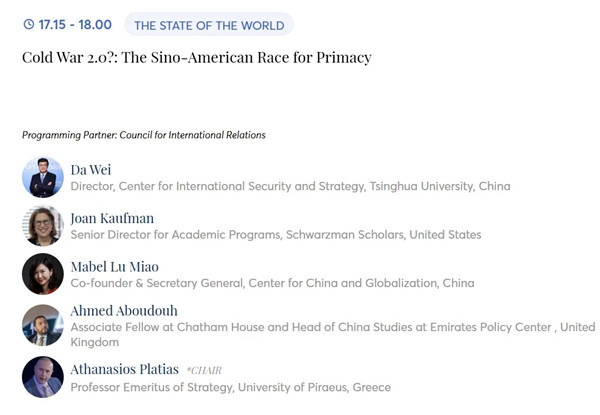
Task: Open Joan Kaufman's profile photo
Action: 43,226
